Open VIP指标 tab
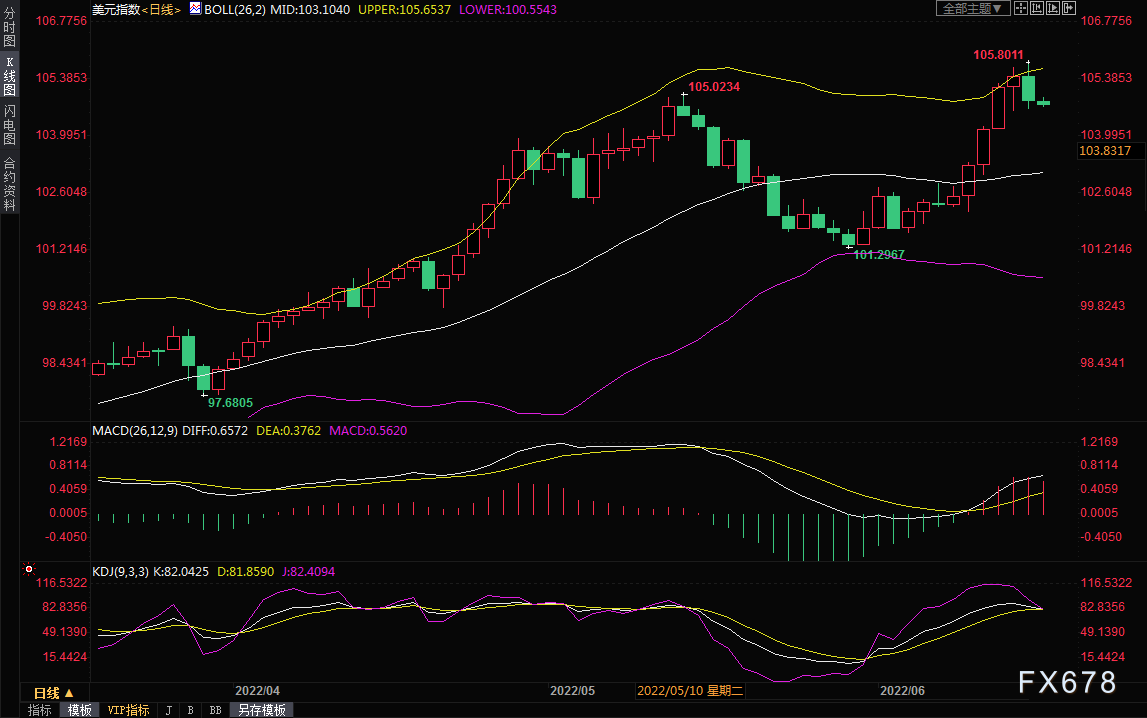The width and height of the screenshot is (1147, 718). [128, 710]
